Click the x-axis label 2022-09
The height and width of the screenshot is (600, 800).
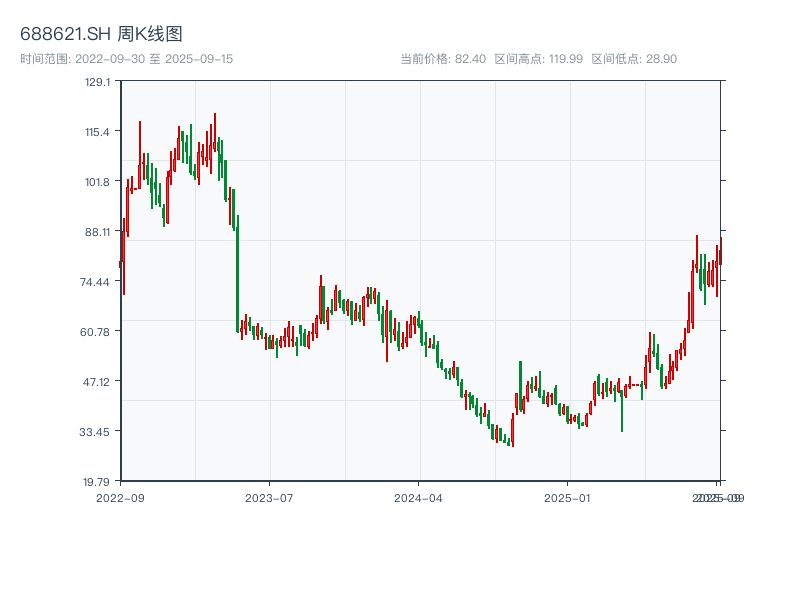point(120,498)
